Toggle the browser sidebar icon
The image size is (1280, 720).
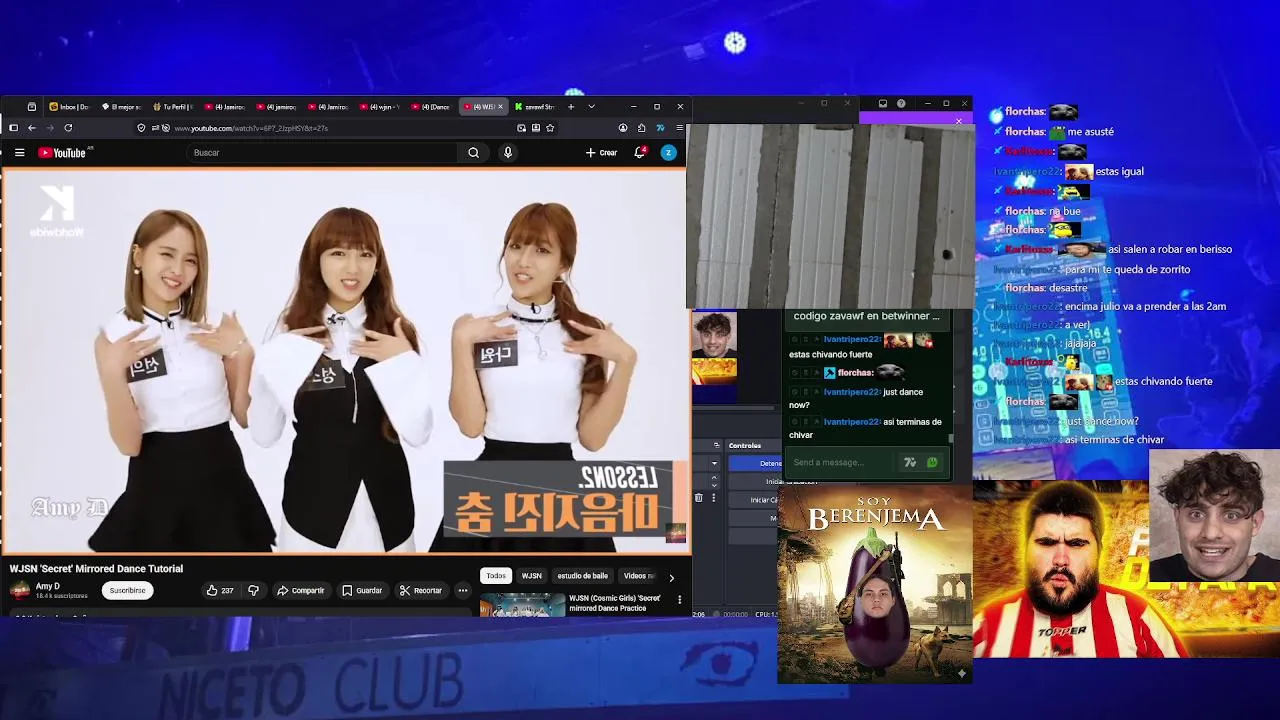click(13, 128)
